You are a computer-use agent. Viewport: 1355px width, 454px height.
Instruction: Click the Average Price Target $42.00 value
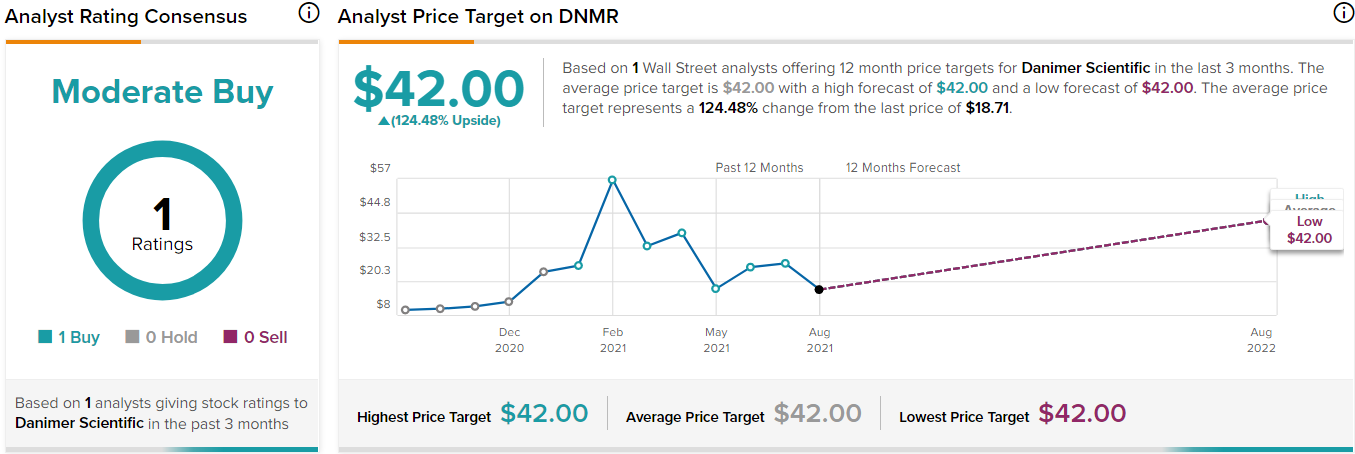[817, 413]
